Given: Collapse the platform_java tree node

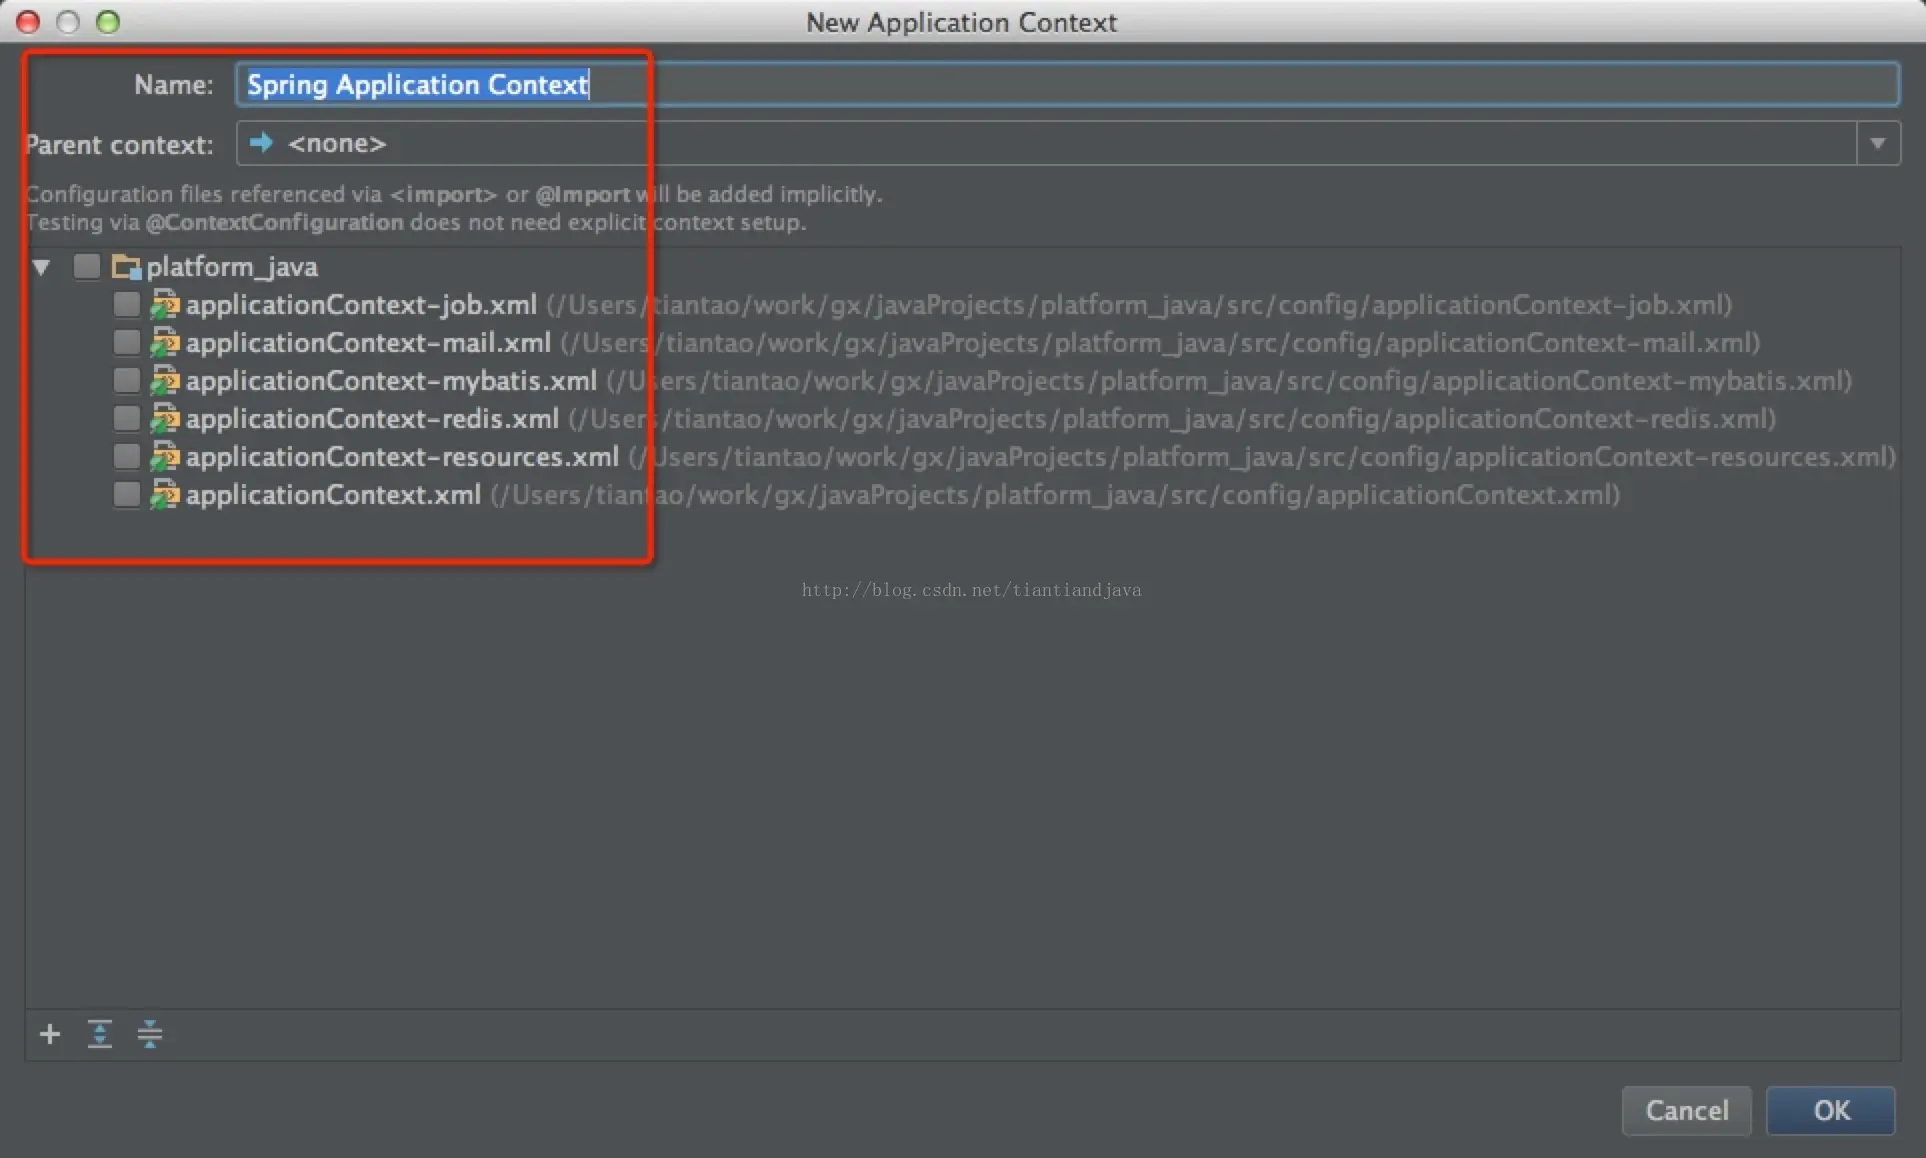Looking at the screenshot, I should pyautogui.click(x=41, y=267).
